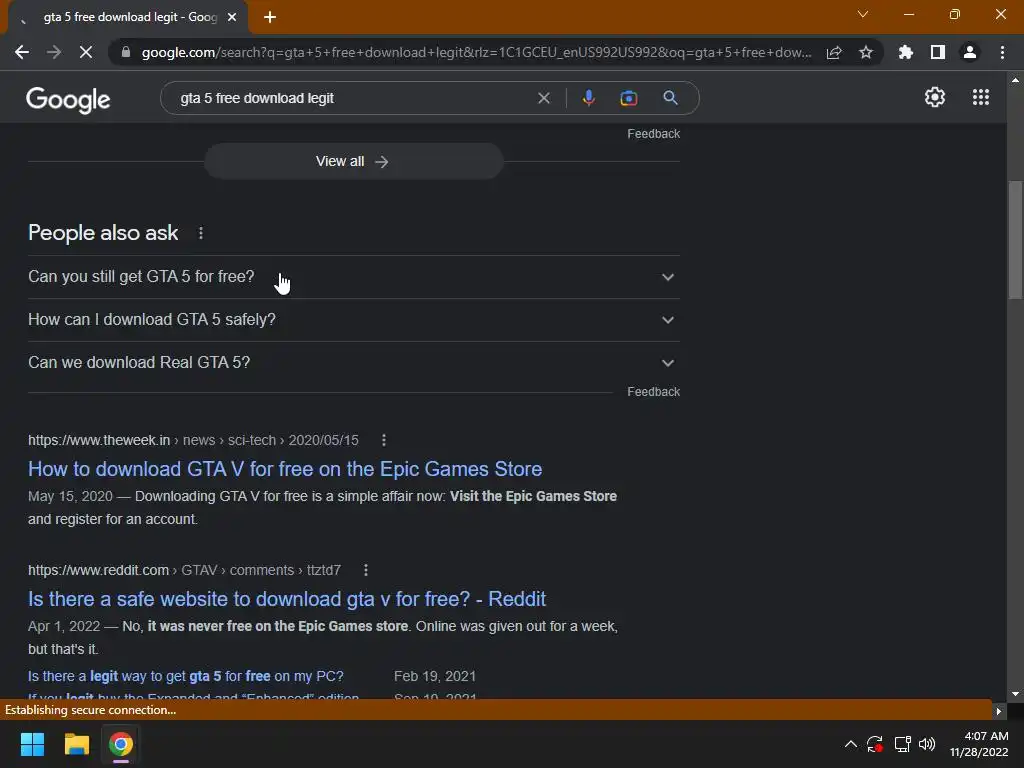Open network tray icon
1024x768 pixels.
[x=903, y=744]
